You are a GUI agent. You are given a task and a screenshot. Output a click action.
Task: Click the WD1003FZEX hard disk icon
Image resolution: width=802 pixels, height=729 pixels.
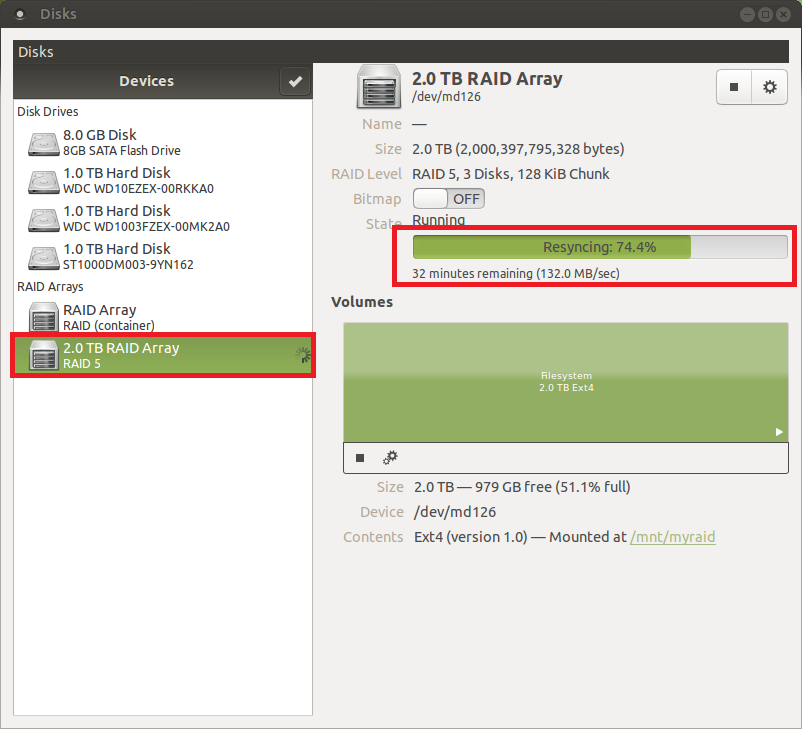point(43,219)
